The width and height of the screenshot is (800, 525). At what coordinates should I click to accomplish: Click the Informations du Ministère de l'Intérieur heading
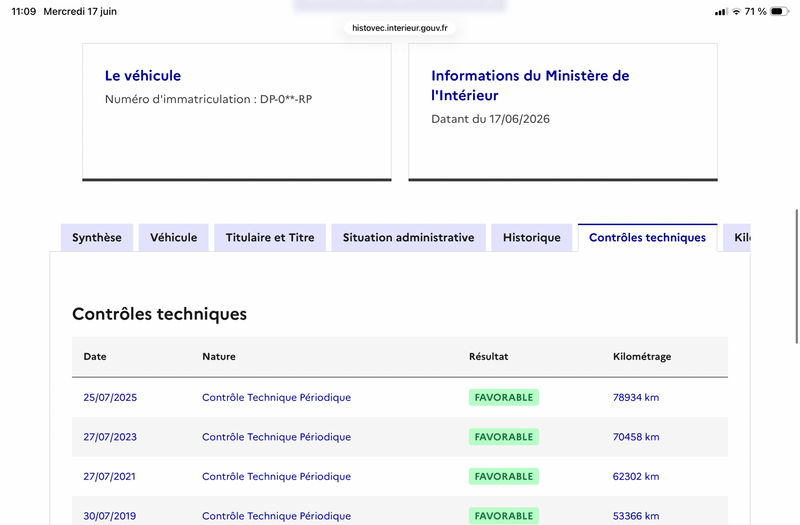[x=530, y=85]
